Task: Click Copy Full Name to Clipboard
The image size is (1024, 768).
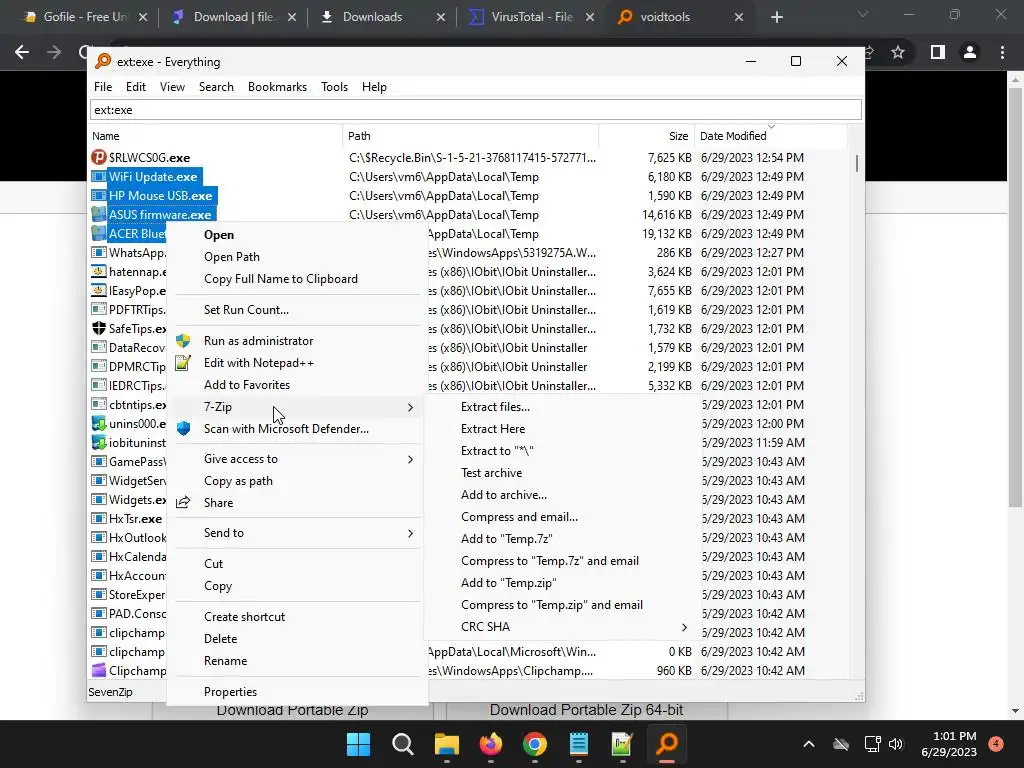Action: (281, 279)
